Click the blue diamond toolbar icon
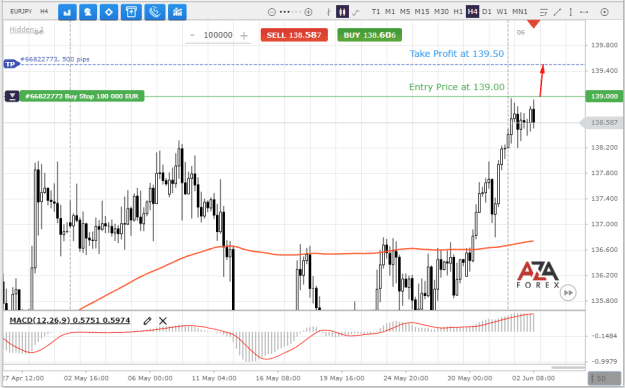 [109, 12]
